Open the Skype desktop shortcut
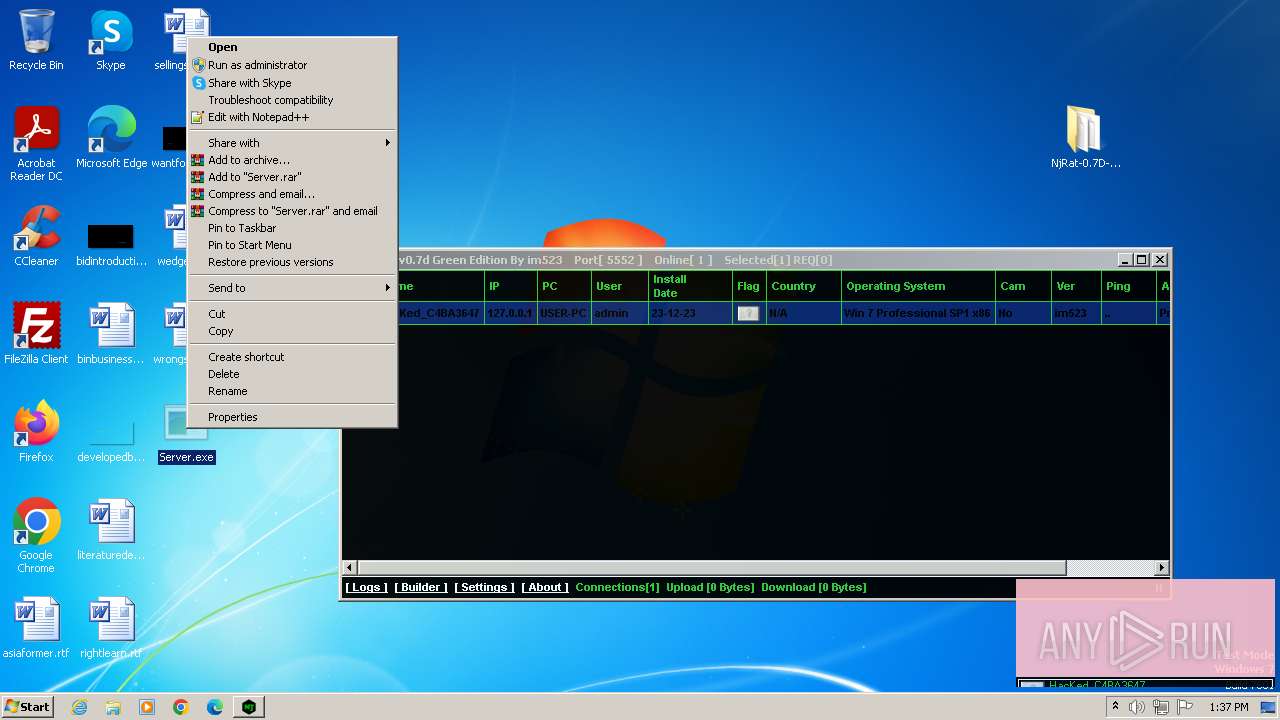This screenshot has width=1280, height=720. 110,40
